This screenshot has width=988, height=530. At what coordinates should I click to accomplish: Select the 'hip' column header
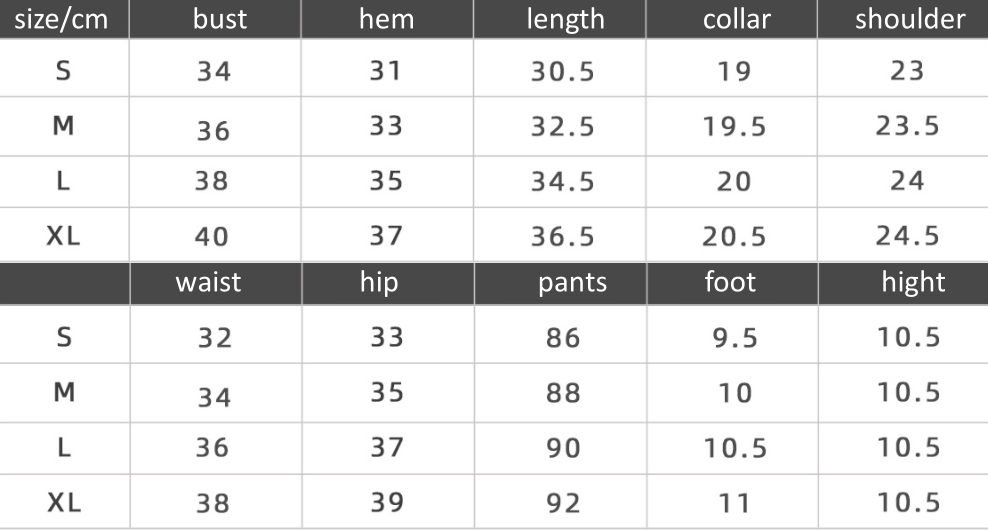pyautogui.click(x=379, y=282)
